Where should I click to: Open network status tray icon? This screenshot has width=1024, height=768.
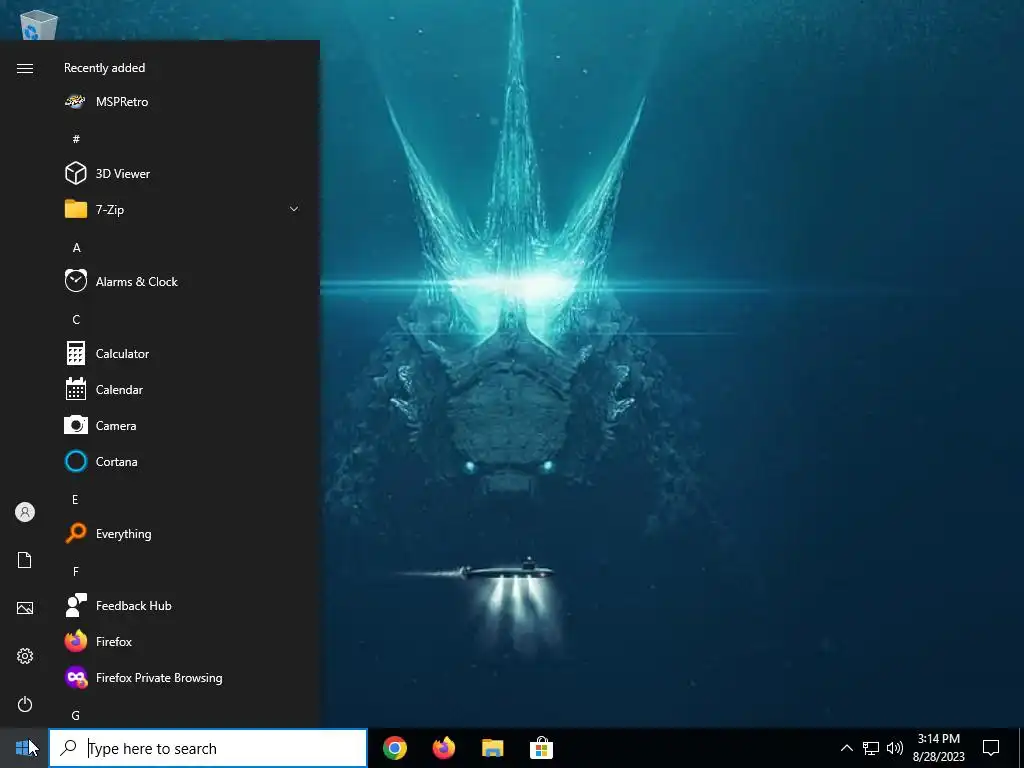871,748
